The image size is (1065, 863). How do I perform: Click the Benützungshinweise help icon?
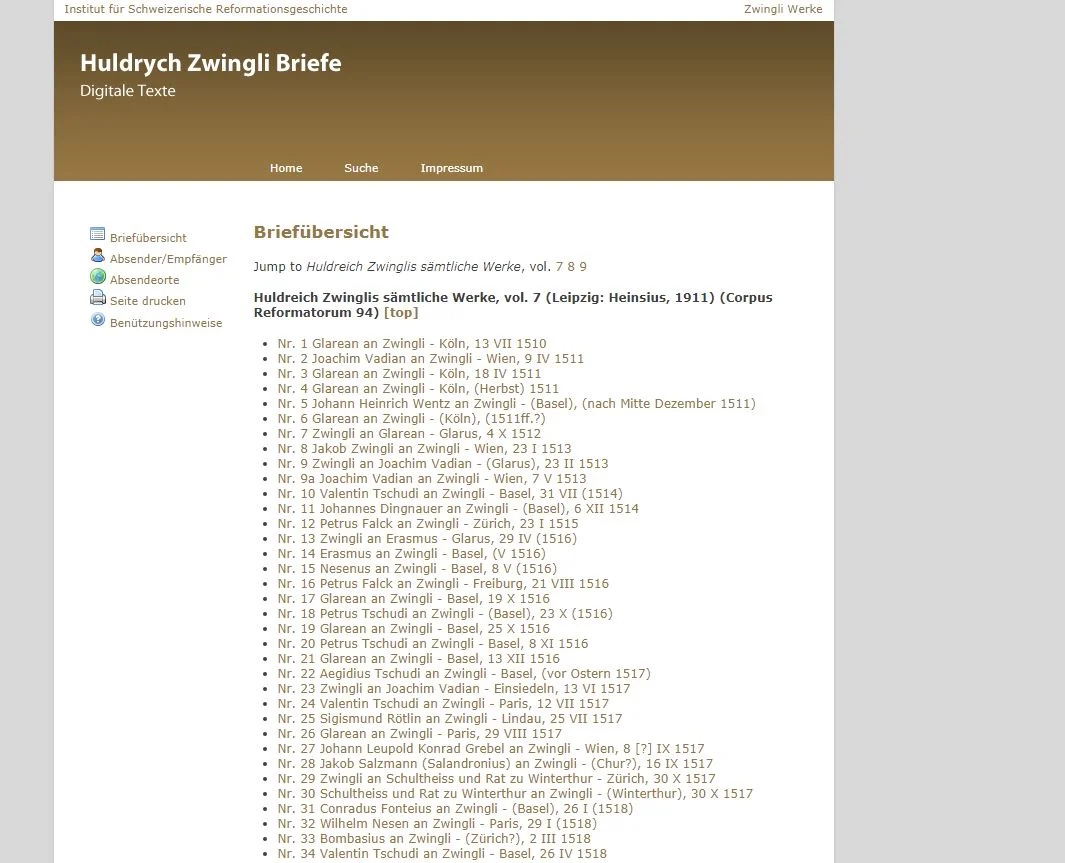(97, 320)
